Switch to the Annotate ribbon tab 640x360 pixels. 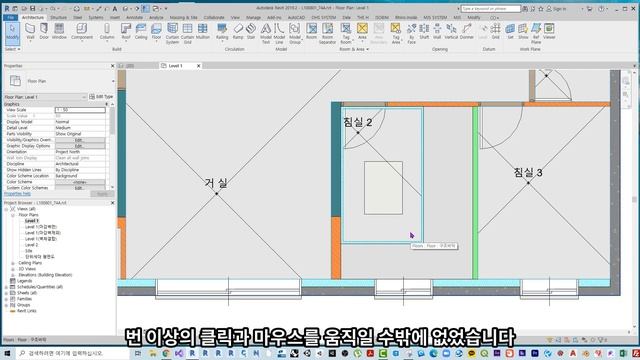click(x=134, y=18)
